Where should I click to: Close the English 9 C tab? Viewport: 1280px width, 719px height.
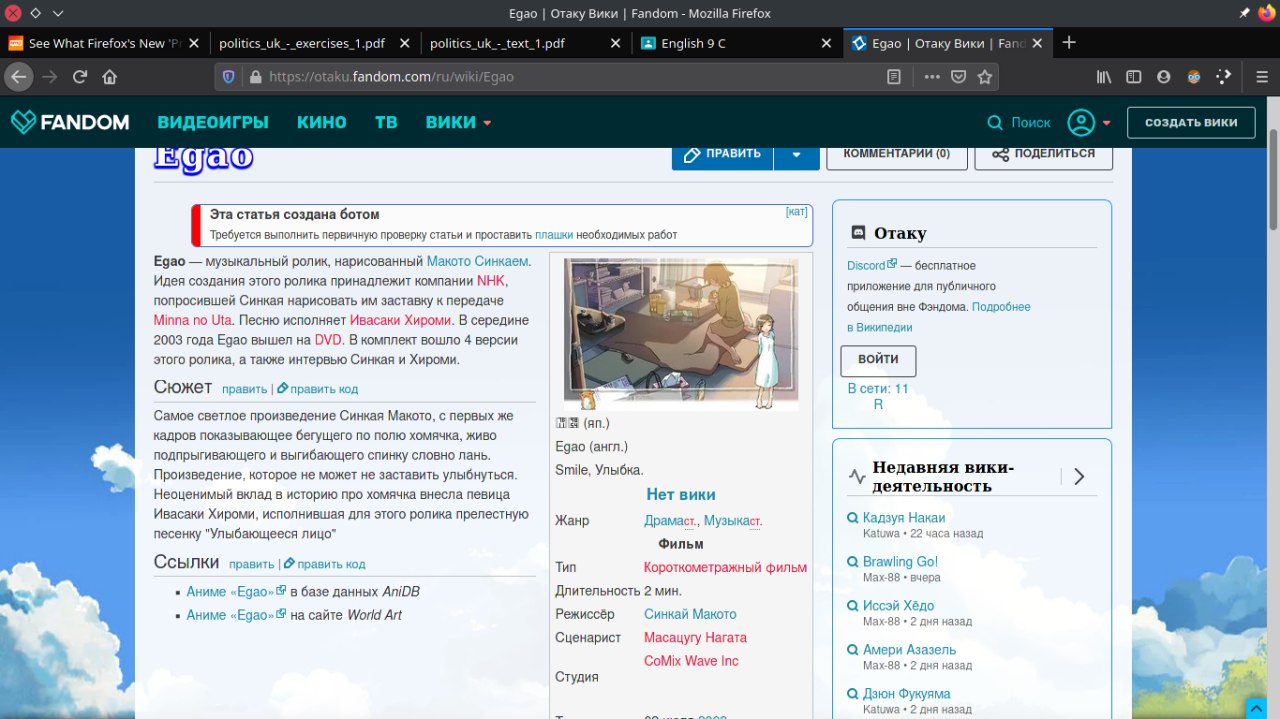point(826,43)
